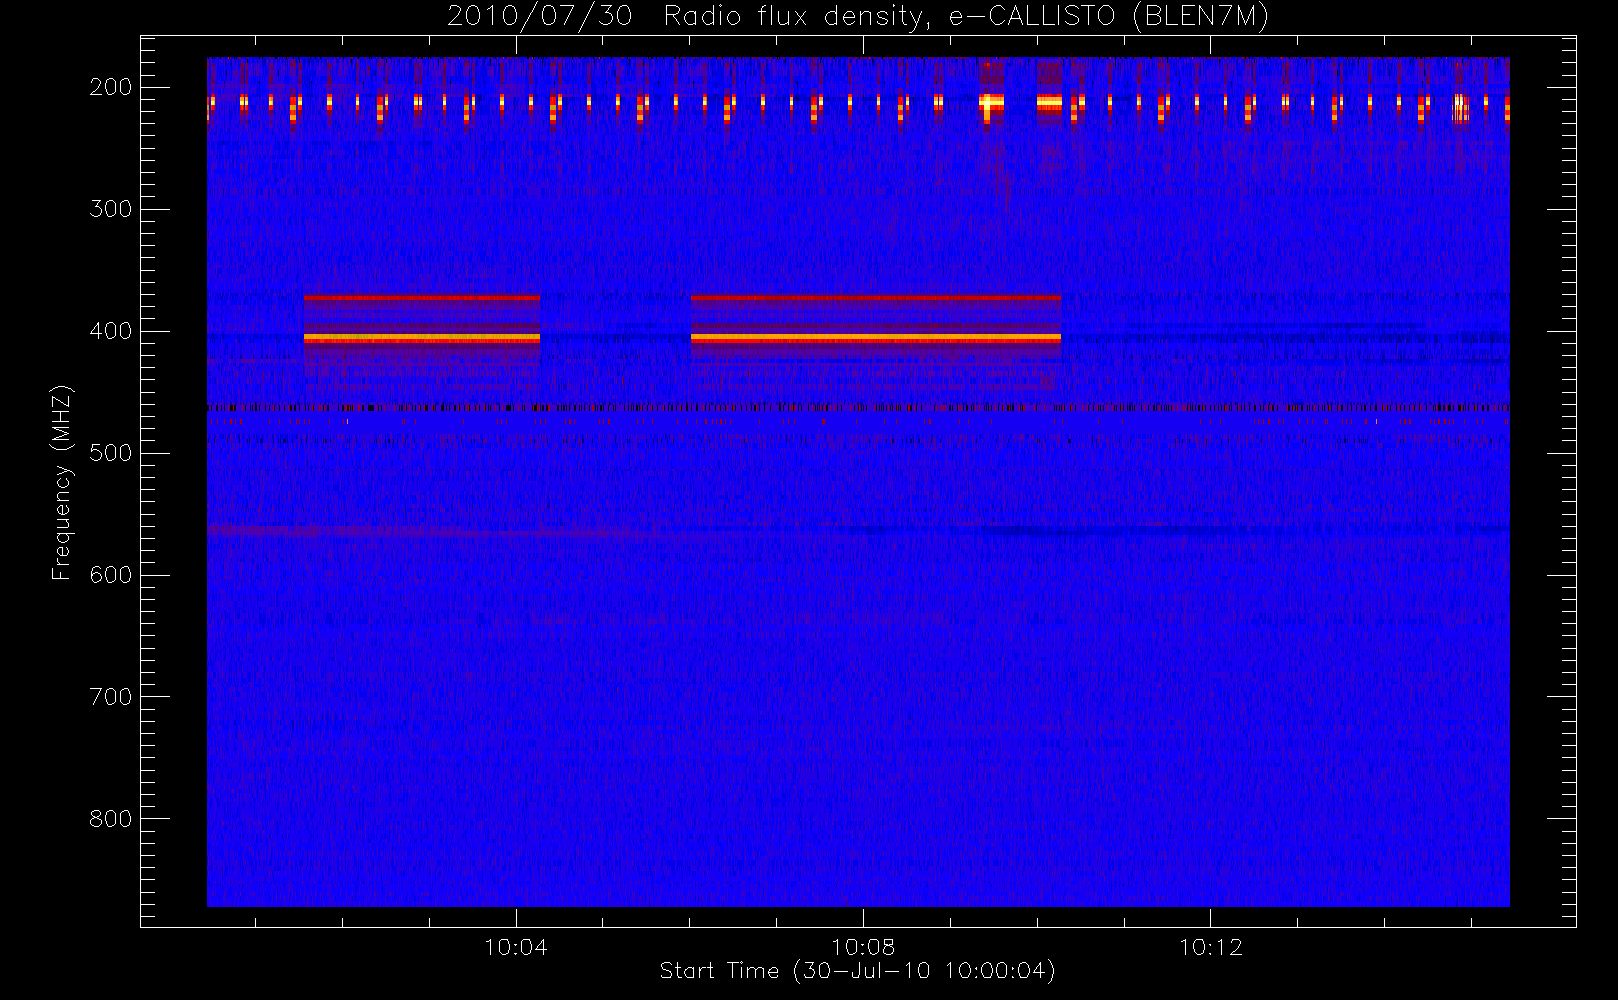Click the plot title "2010/07/30 Radio flux density, e-CALLISTO (BLEN7M)"
1618x1000 pixels.
tap(858, 17)
